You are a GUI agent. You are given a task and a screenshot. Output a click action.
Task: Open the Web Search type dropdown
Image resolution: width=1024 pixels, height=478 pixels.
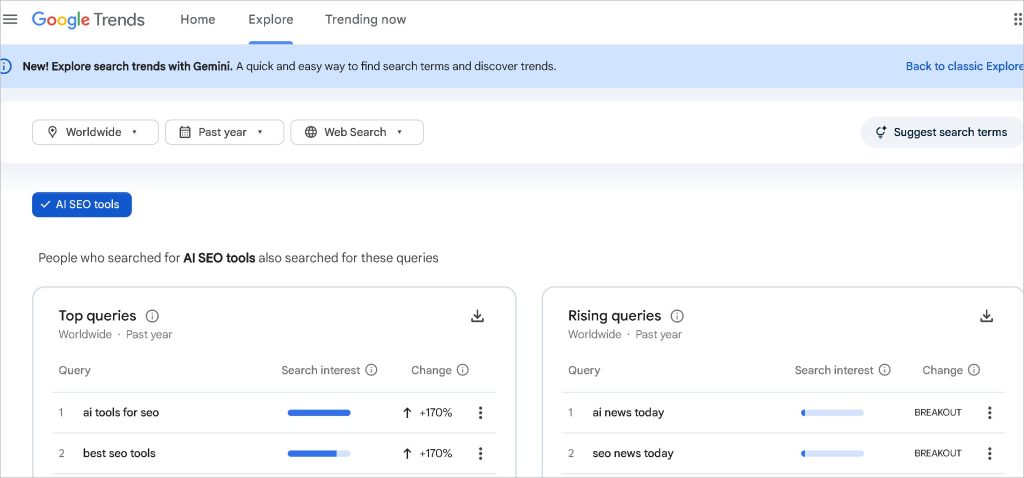(357, 132)
